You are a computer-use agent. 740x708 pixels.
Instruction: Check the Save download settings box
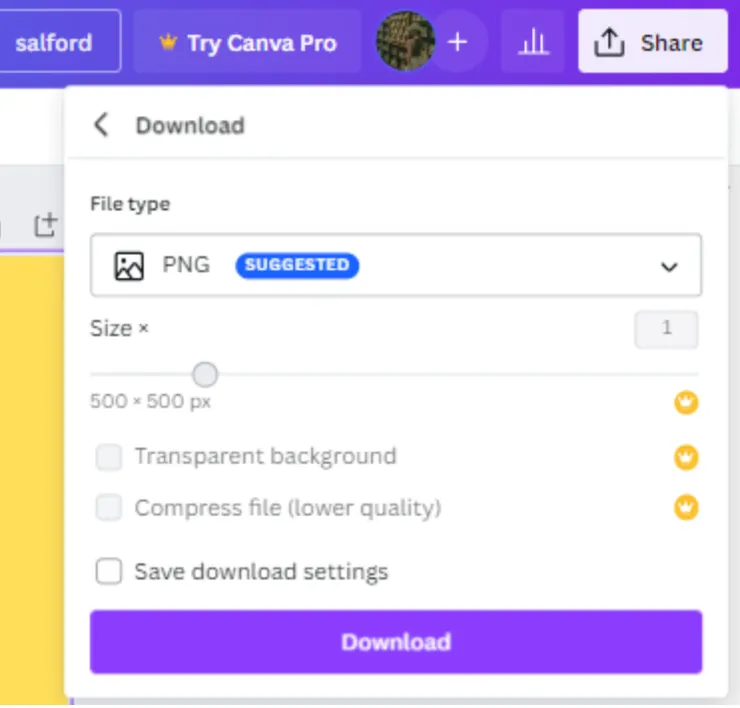pos(108,572)
